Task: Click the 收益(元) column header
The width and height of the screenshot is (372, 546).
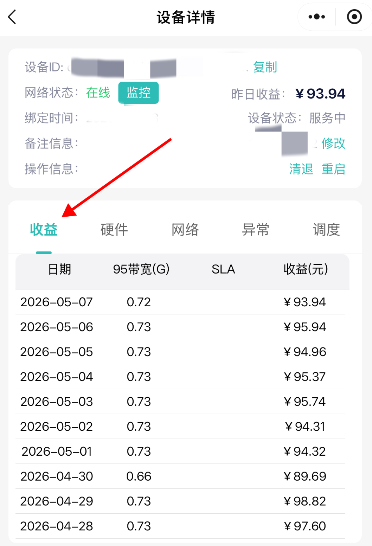Action: (x=305, y=269)
